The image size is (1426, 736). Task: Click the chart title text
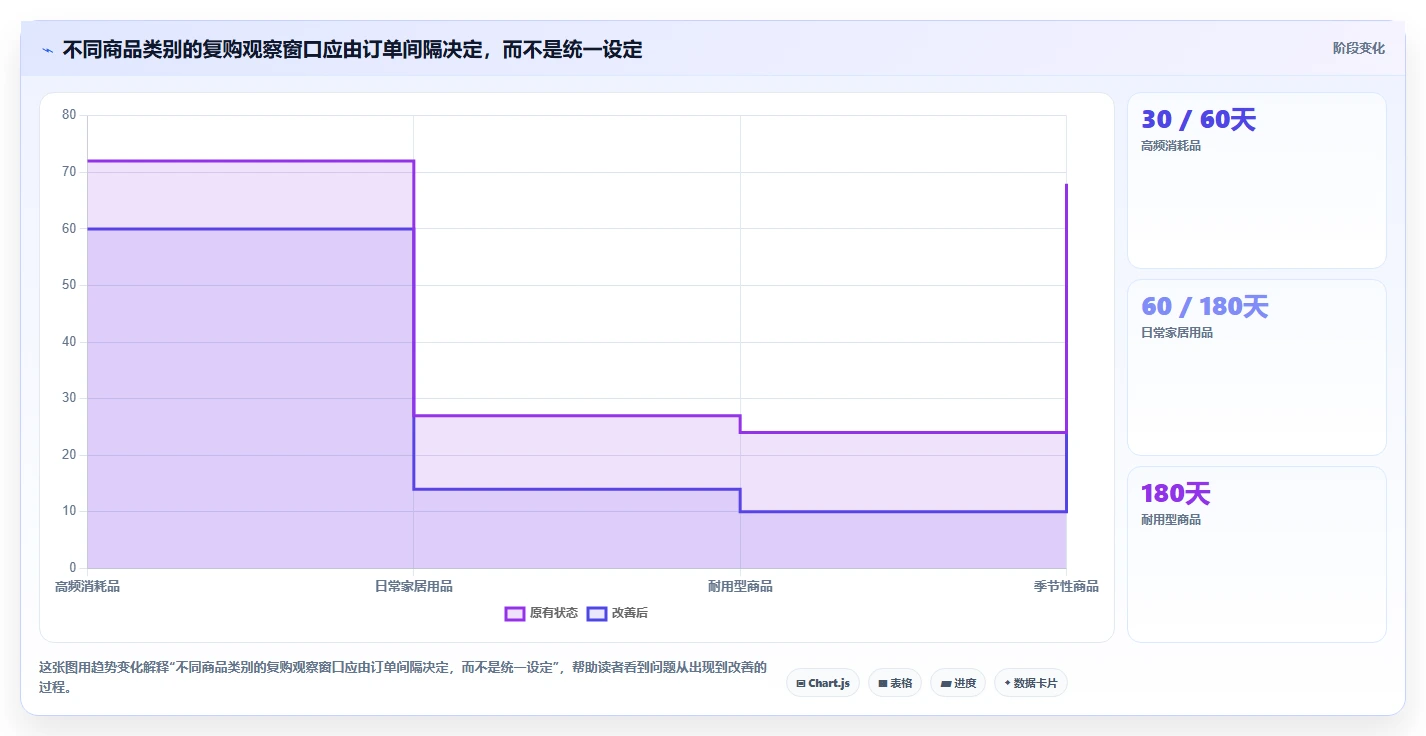[x=352, y=49]
